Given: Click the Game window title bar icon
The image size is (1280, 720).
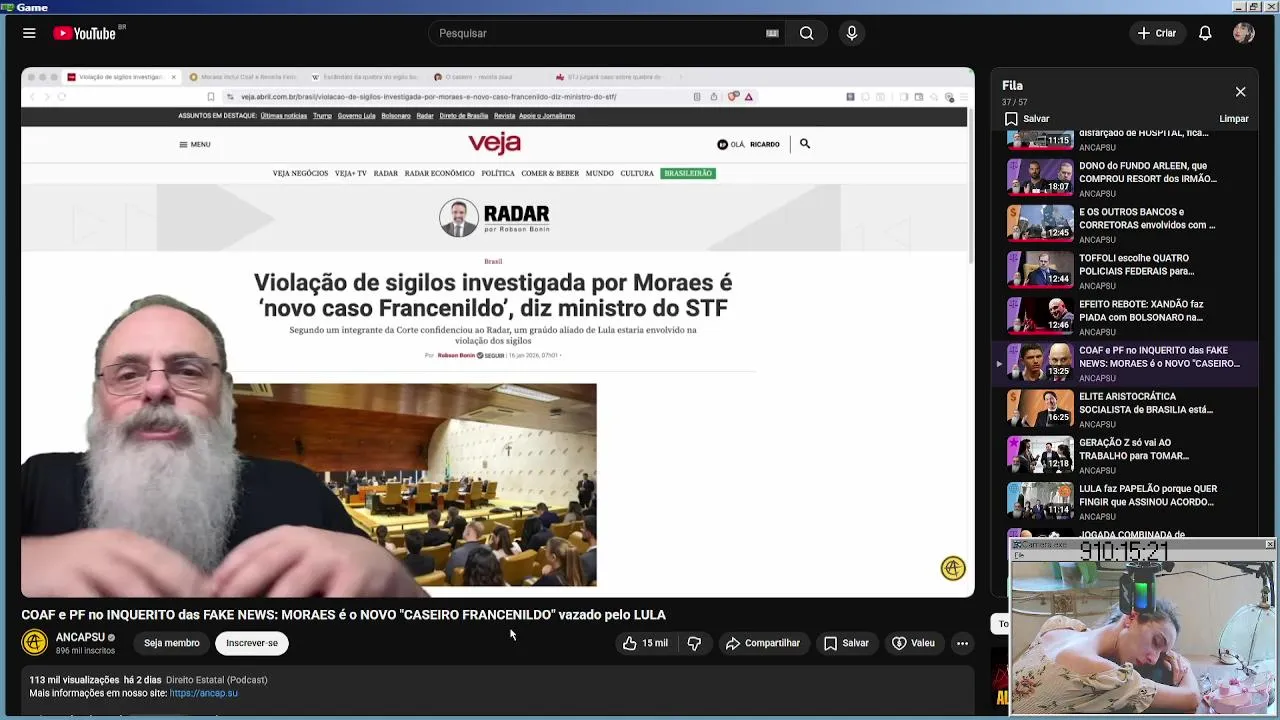Looking at the screenshot, I should point(8,7).
